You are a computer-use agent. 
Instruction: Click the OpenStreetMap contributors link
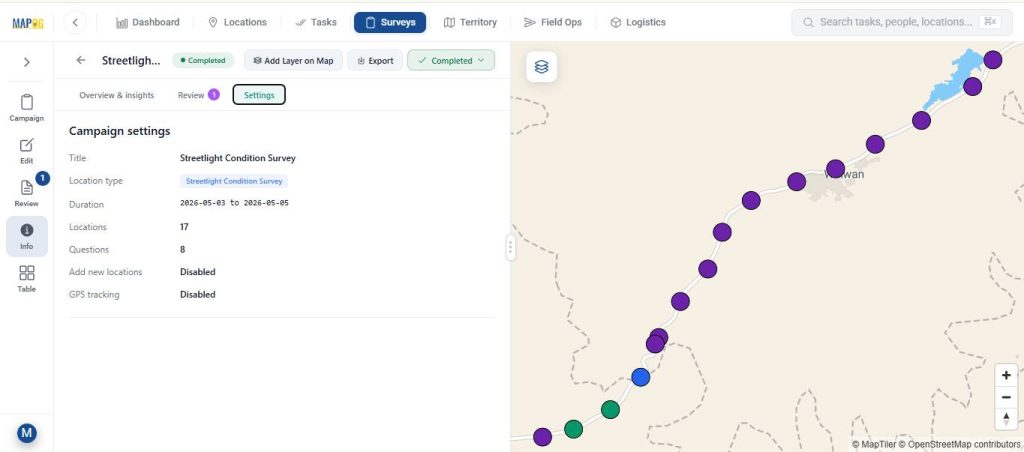(959, 445)
